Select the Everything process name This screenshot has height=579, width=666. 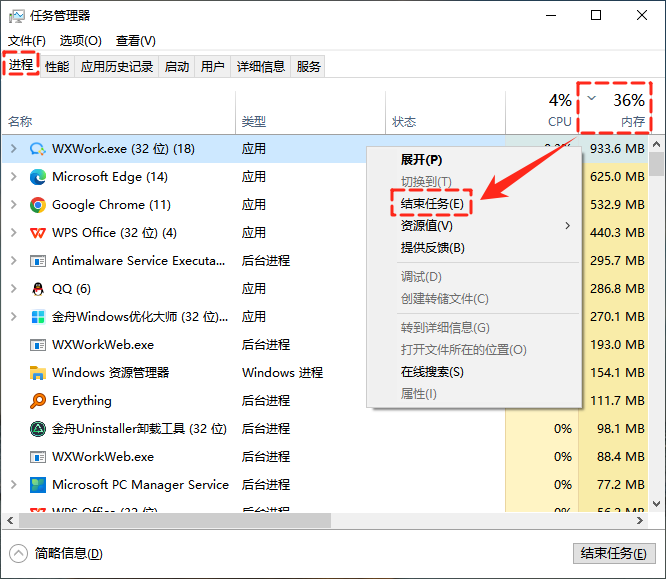pos(82,401)
